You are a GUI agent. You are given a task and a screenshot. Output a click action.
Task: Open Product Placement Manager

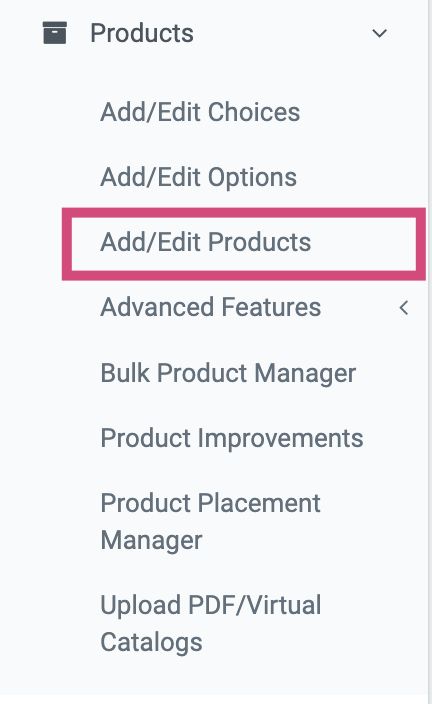tap(210, 521)
